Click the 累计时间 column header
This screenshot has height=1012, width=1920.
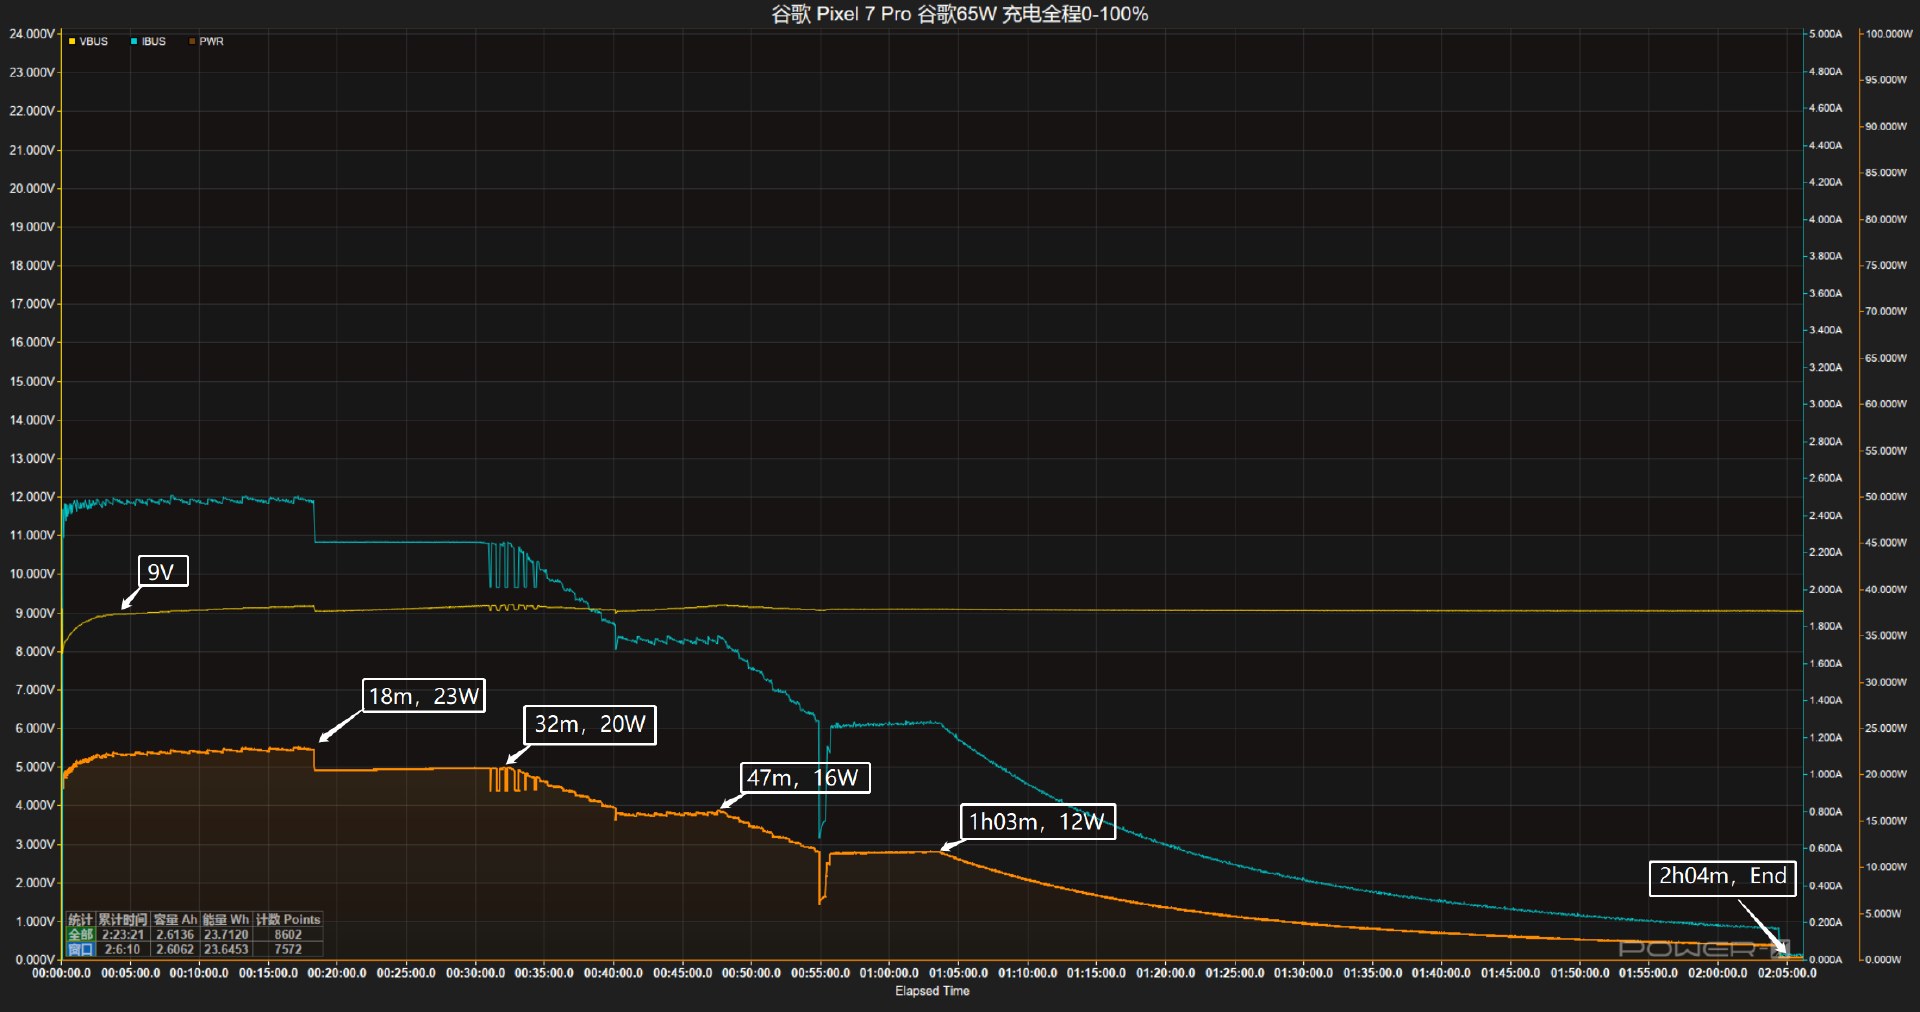point(122,919)
